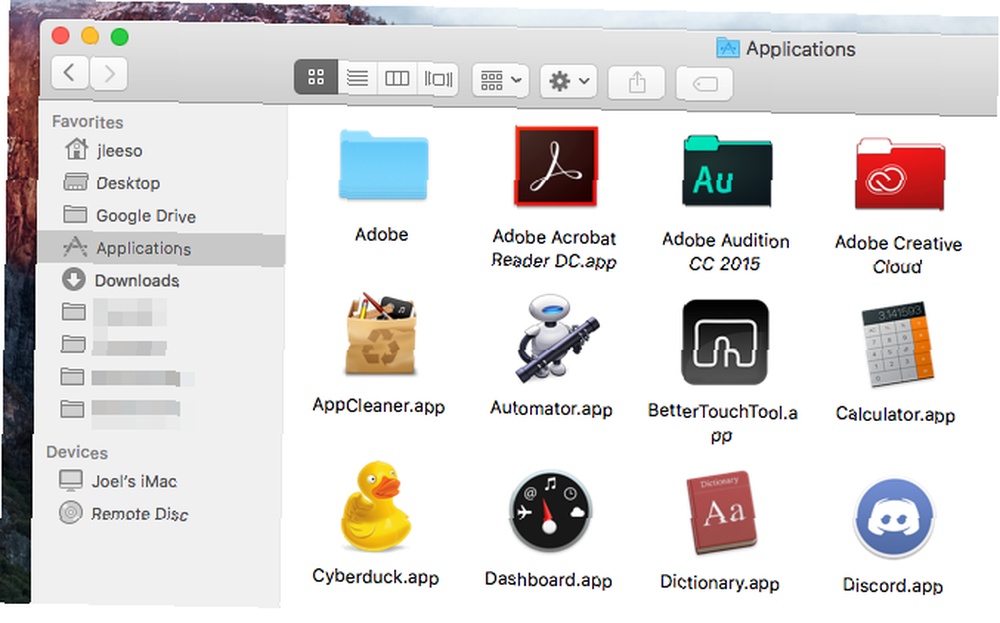The image size is (1000, 623).
Task: Click the Share toolbar button
Action: click(x=636, y=82)
